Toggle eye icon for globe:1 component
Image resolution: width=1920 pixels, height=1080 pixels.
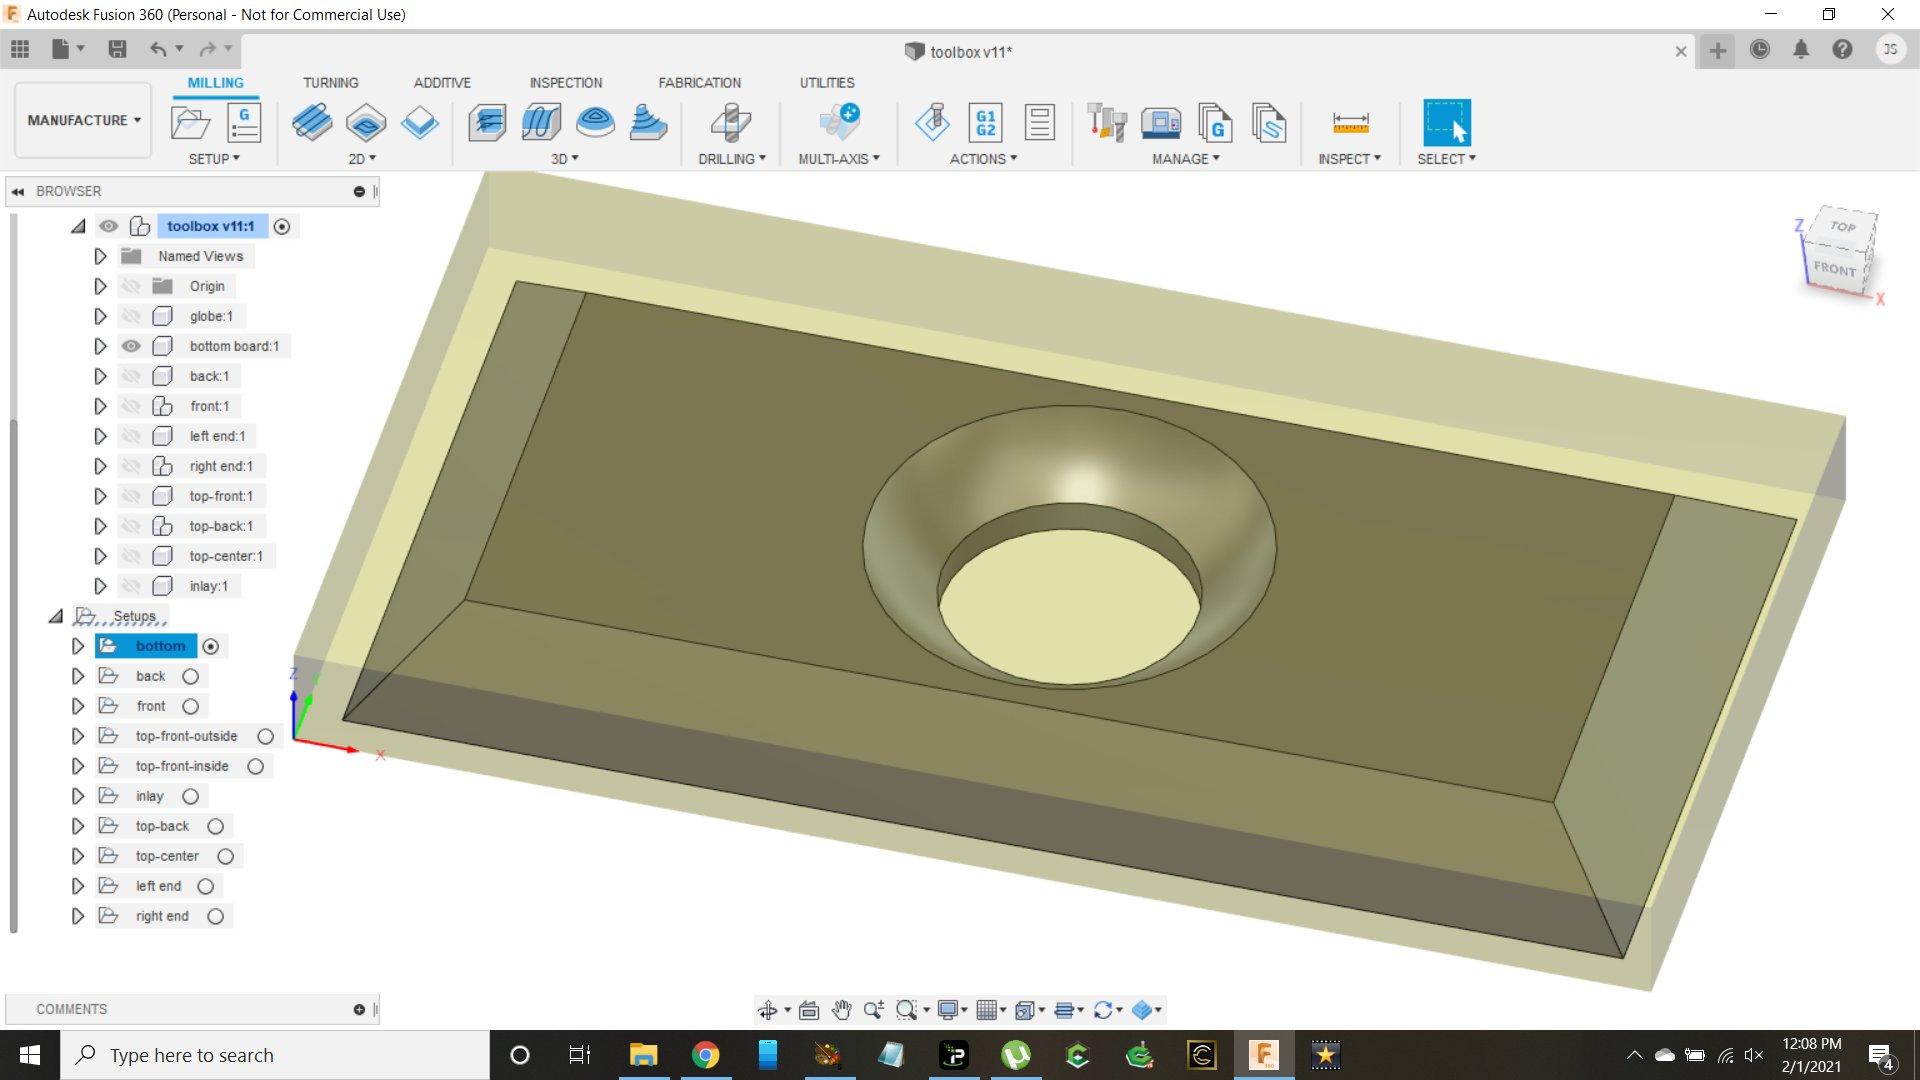coord(131,315)
